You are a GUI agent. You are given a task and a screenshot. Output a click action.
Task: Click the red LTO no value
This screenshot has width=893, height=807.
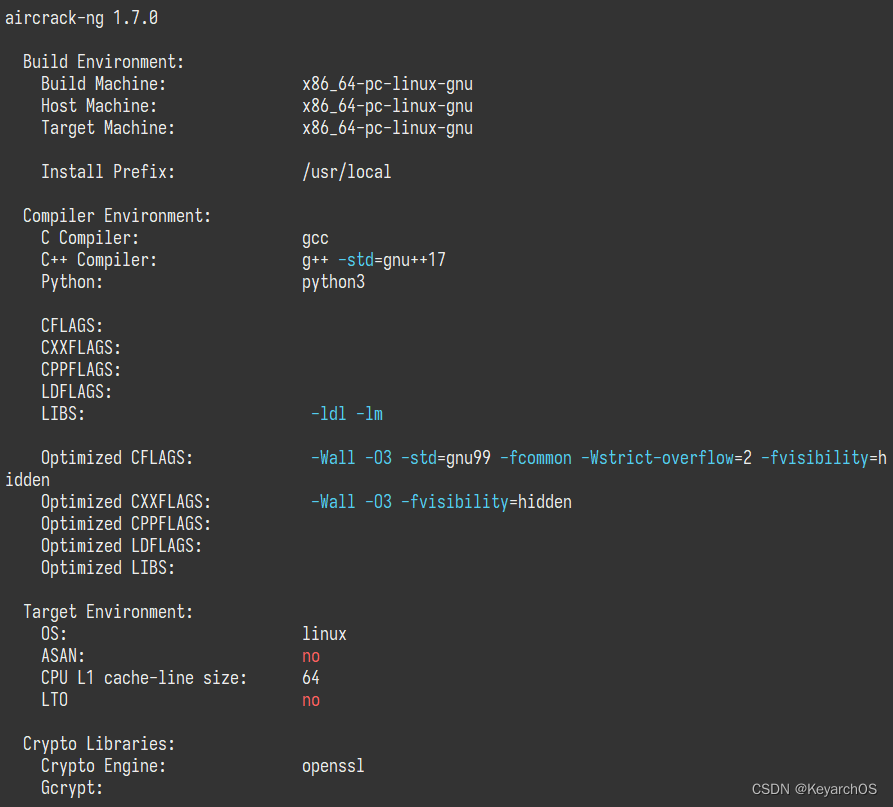click(310, 699)
